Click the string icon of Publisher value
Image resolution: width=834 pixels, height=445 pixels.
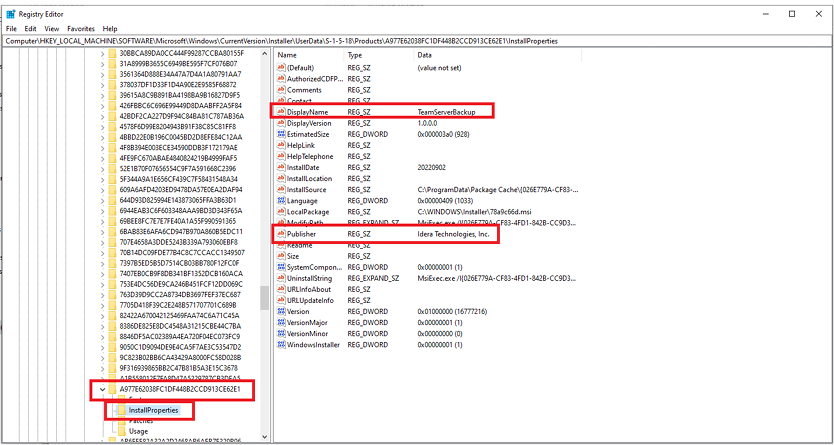point(281,234)
